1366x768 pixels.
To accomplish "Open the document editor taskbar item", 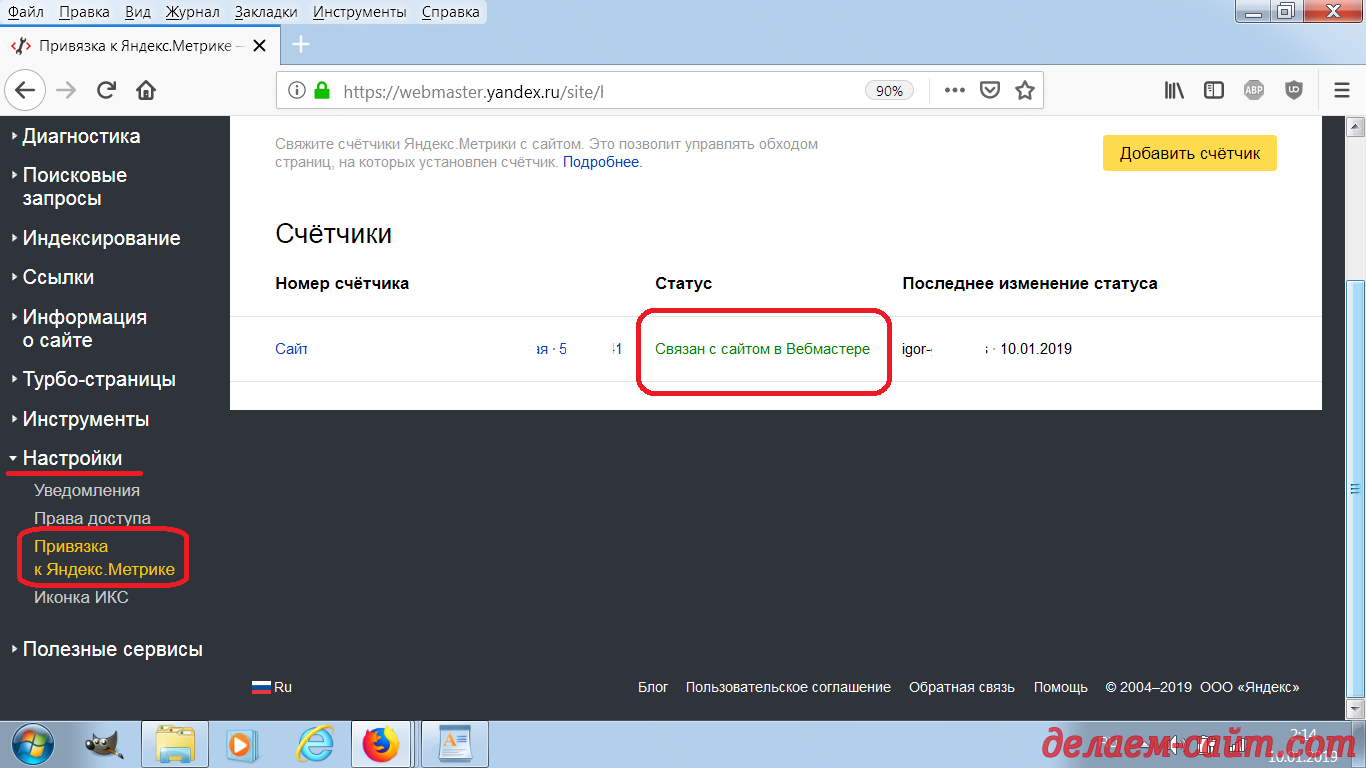I will (x=455, y=744).
